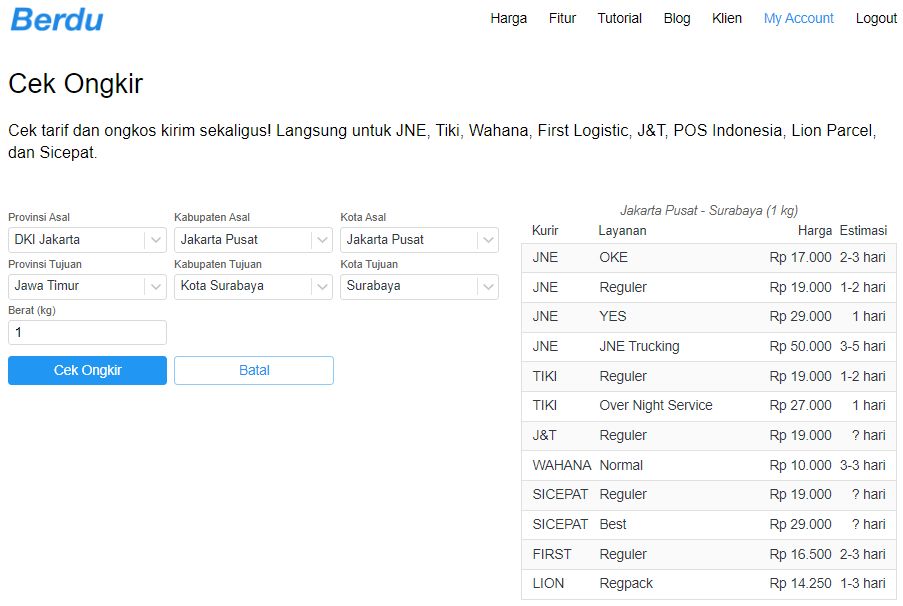Open the Harga menu item
The image size is (903, 606).
[509, 18]
